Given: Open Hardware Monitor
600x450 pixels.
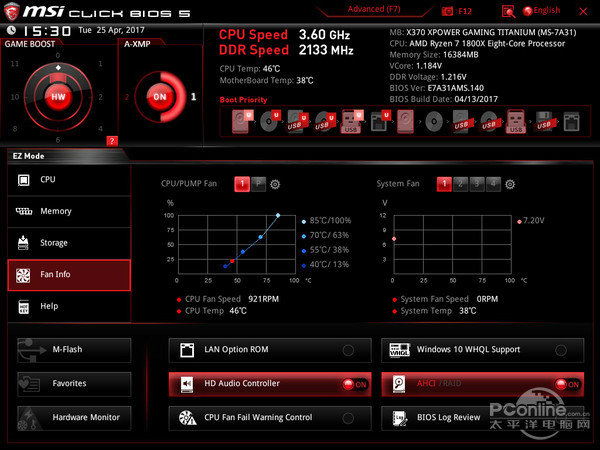Looking at the screenshot, I should (x=74, y=418).
